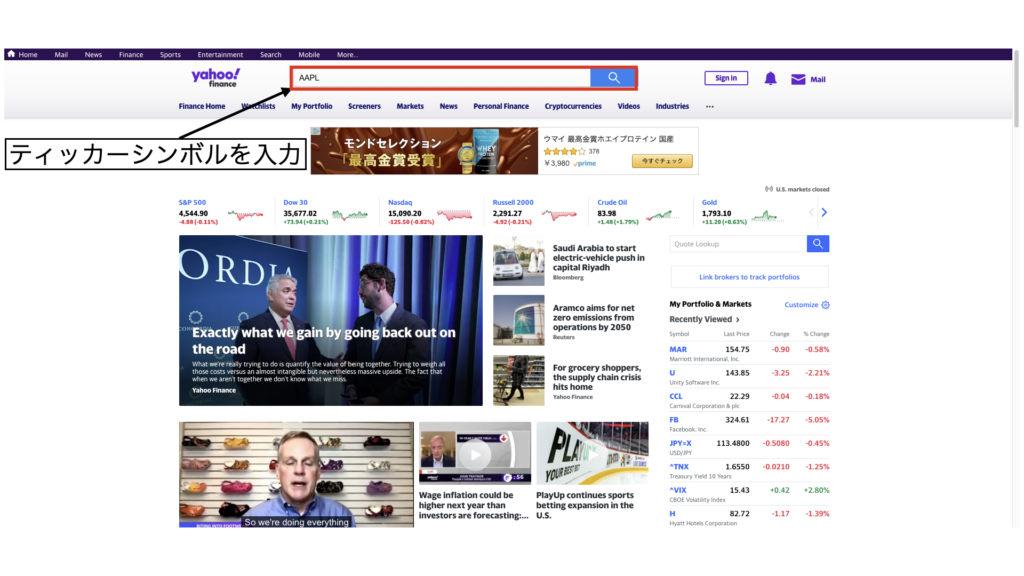
Task: Open the ^VIX ticker symbol
Action: (678, 490)
